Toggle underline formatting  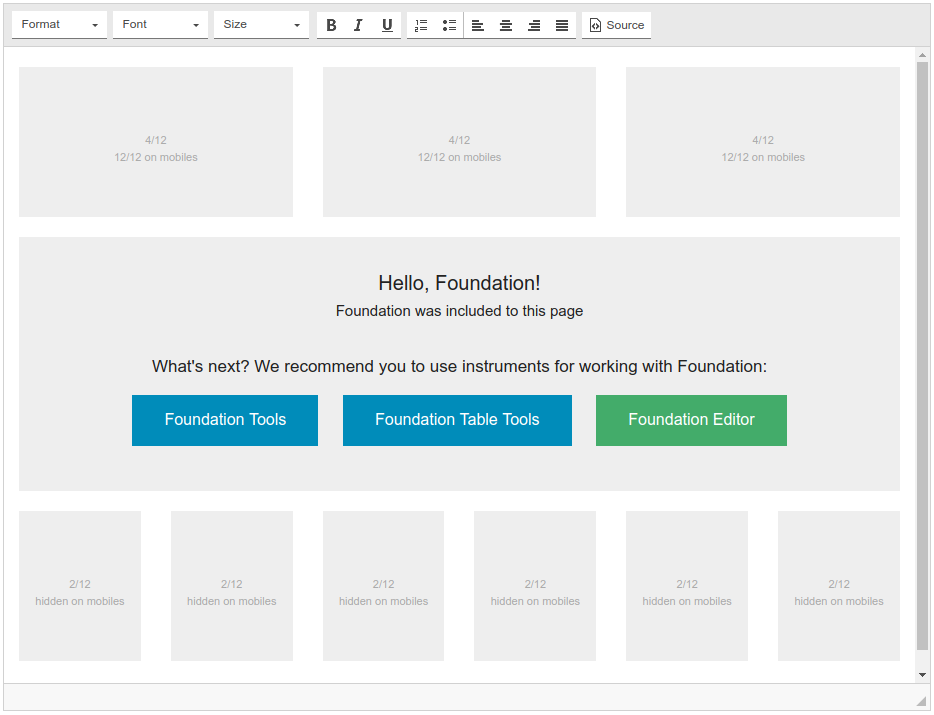(387, 25)
